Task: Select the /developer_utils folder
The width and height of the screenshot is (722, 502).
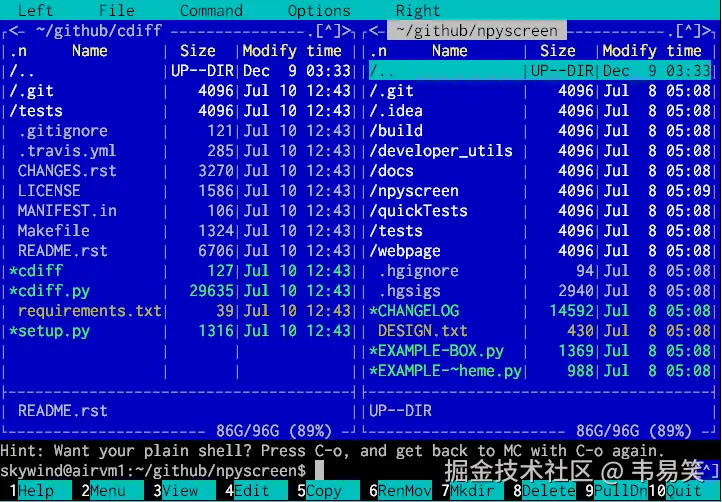Action: pos(540,151)
